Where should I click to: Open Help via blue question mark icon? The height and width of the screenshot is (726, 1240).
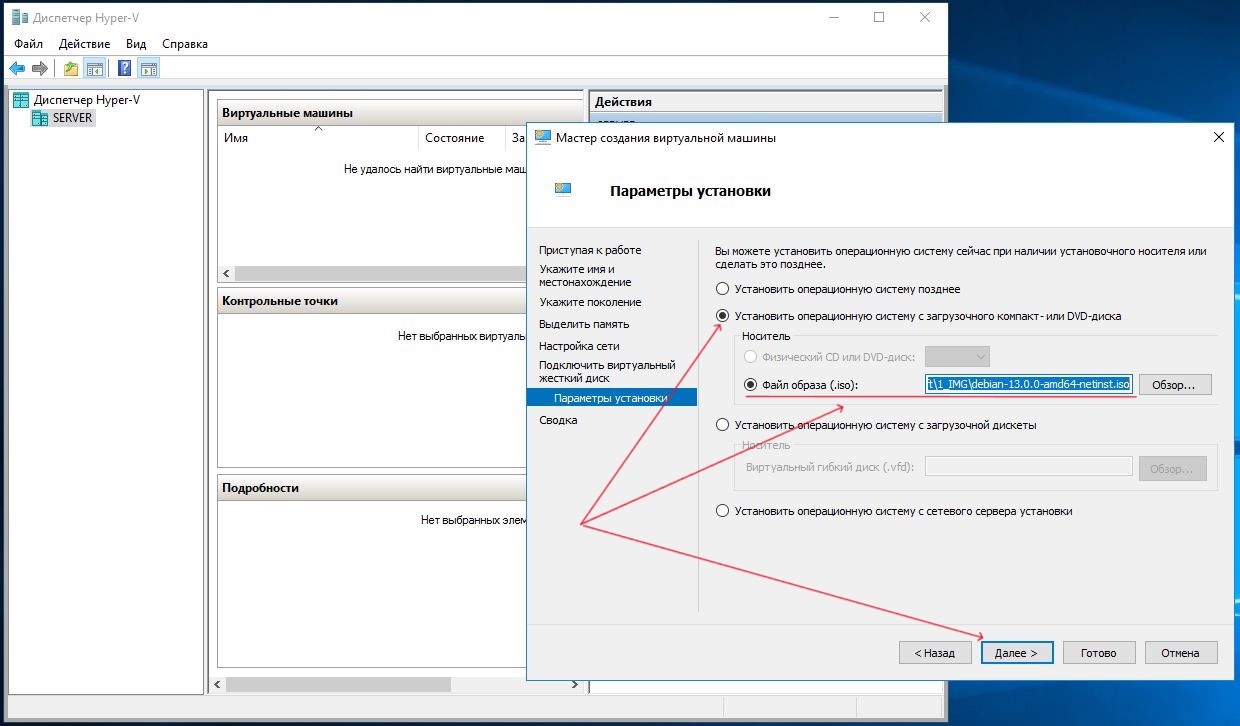click(125, 68)
